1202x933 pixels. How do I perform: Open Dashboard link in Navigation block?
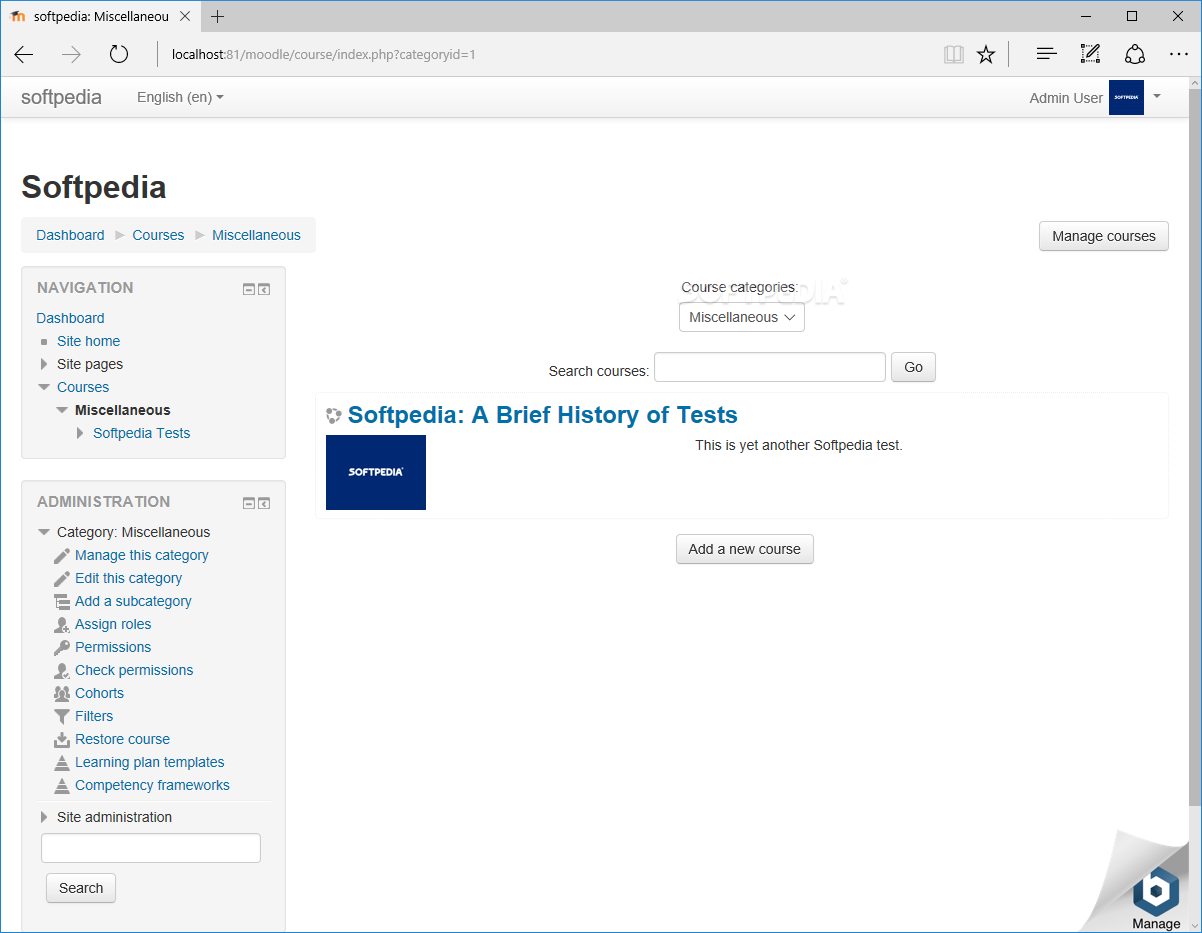tap(70, 318)
